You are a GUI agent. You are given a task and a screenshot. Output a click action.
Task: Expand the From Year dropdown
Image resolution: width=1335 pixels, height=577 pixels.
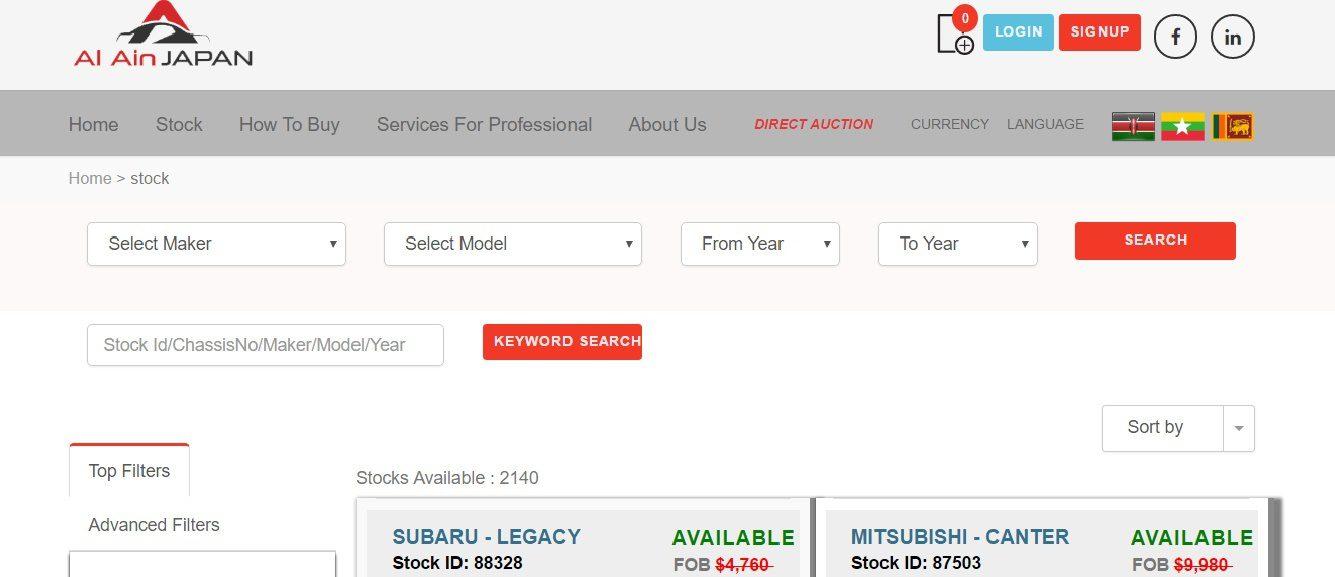point(760,244)
